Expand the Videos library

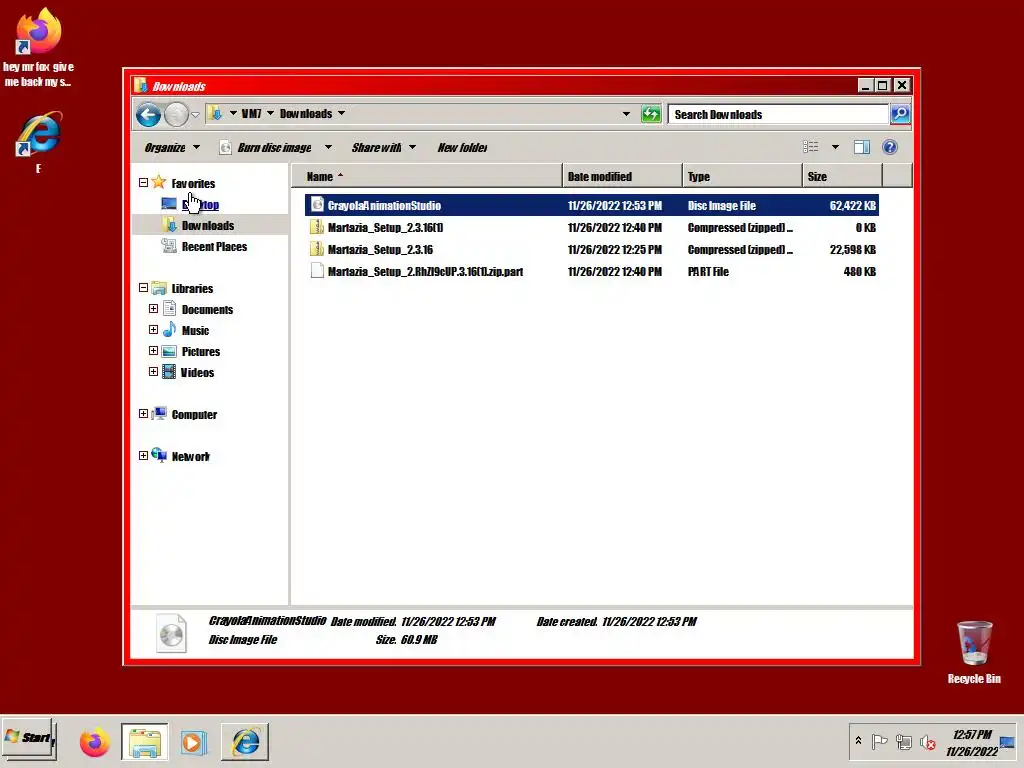coord(153,372)
